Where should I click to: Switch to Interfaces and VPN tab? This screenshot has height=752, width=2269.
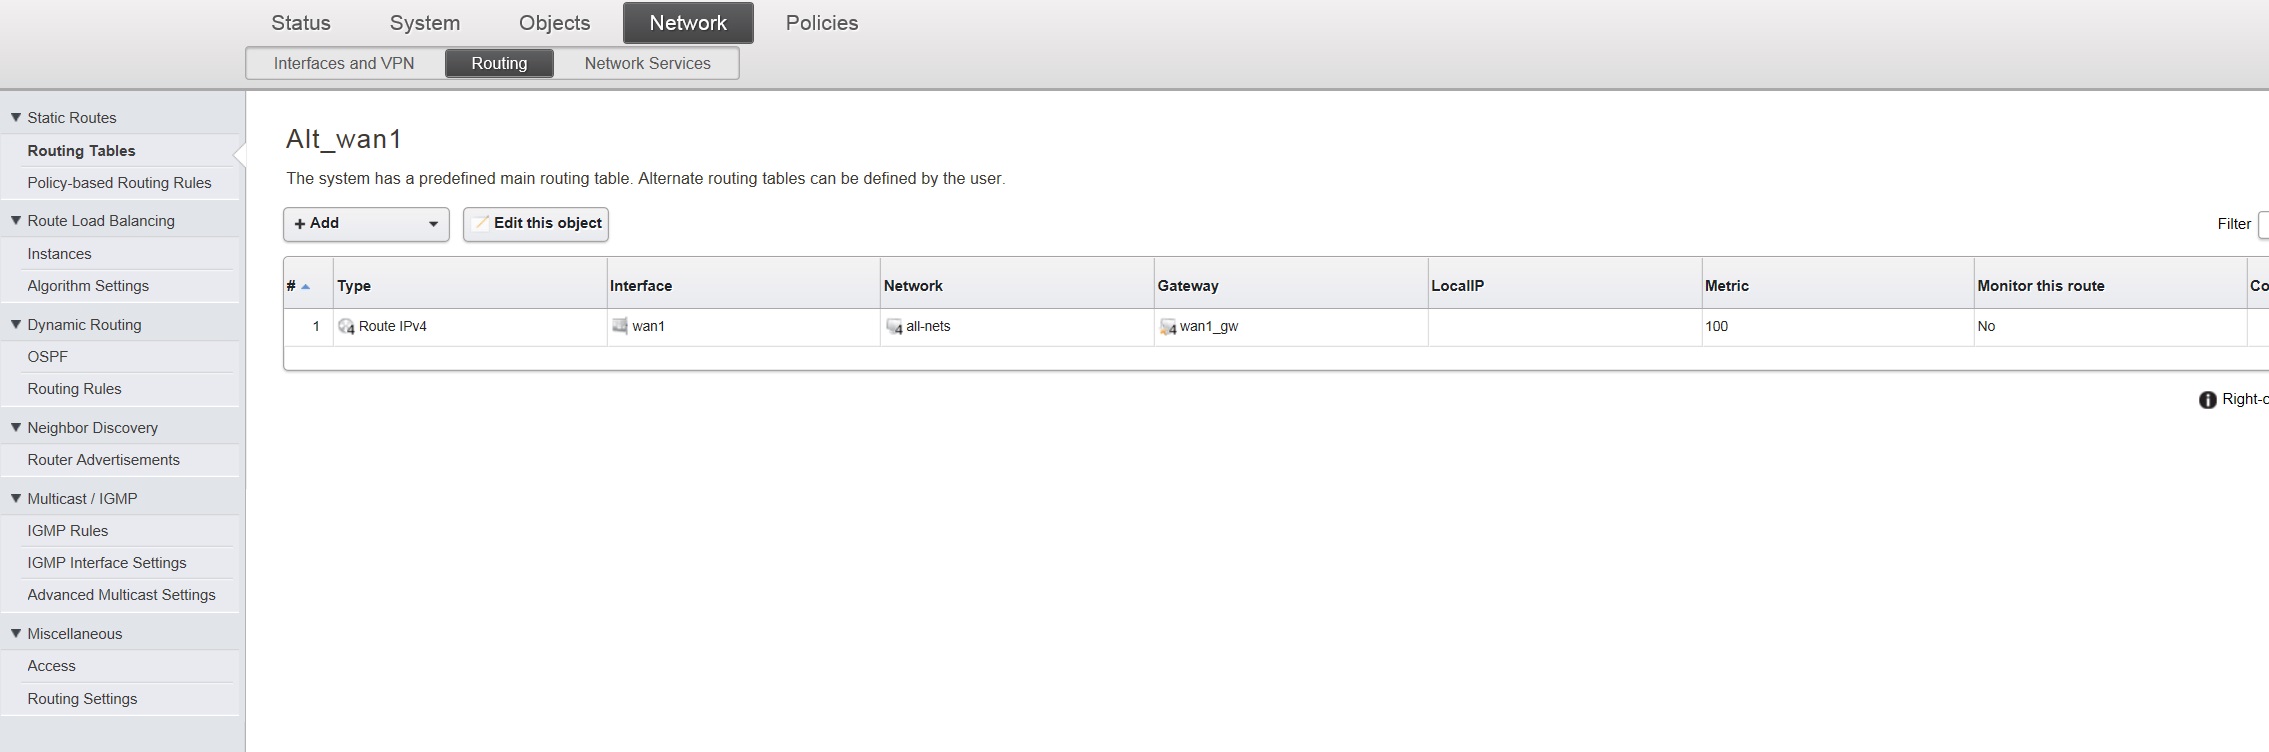(344, 63)
